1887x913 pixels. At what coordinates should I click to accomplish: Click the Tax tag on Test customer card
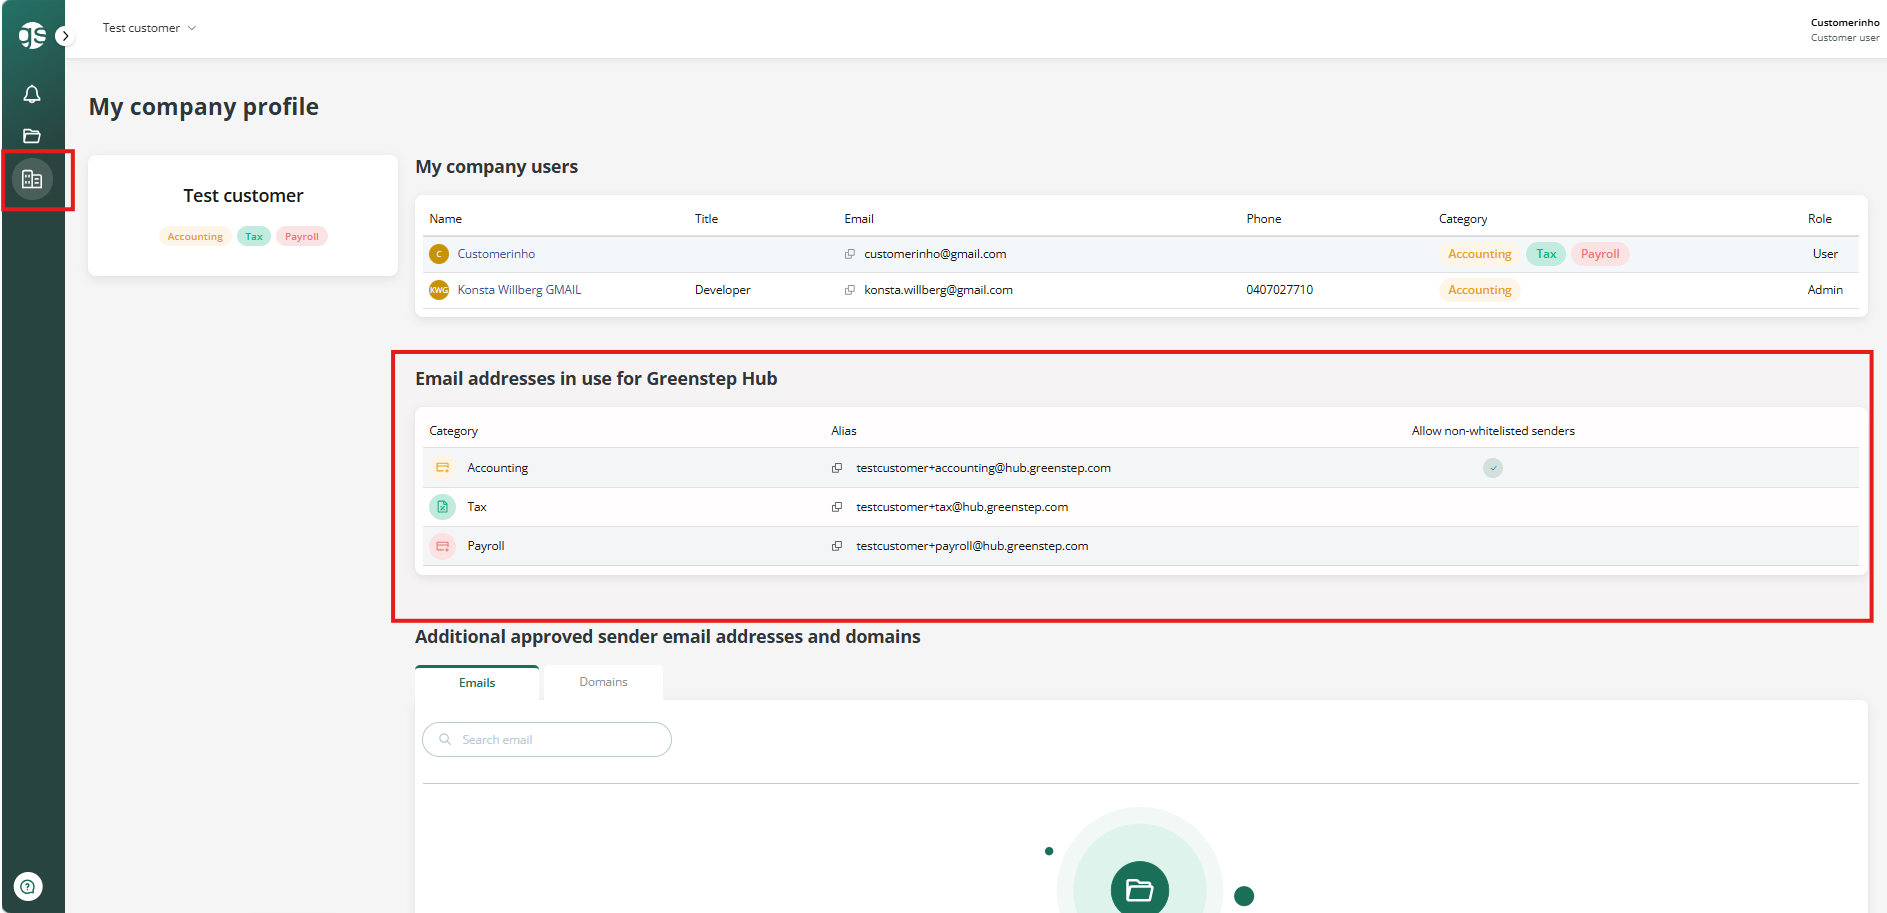pos(254,237)
